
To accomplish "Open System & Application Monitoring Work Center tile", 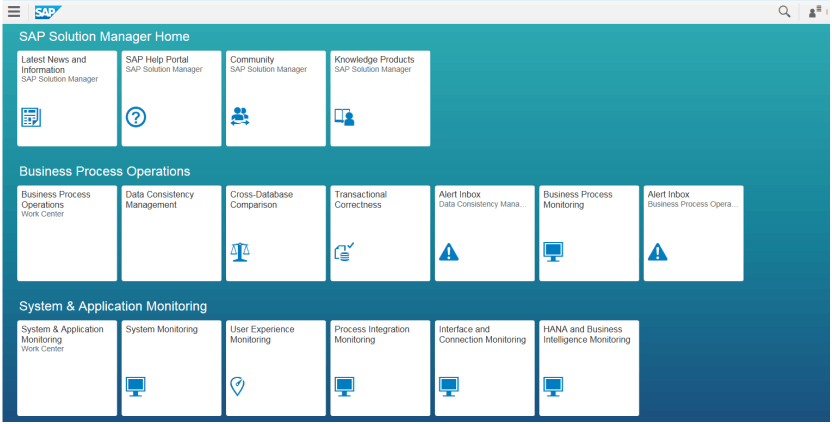I will point(67,368).
